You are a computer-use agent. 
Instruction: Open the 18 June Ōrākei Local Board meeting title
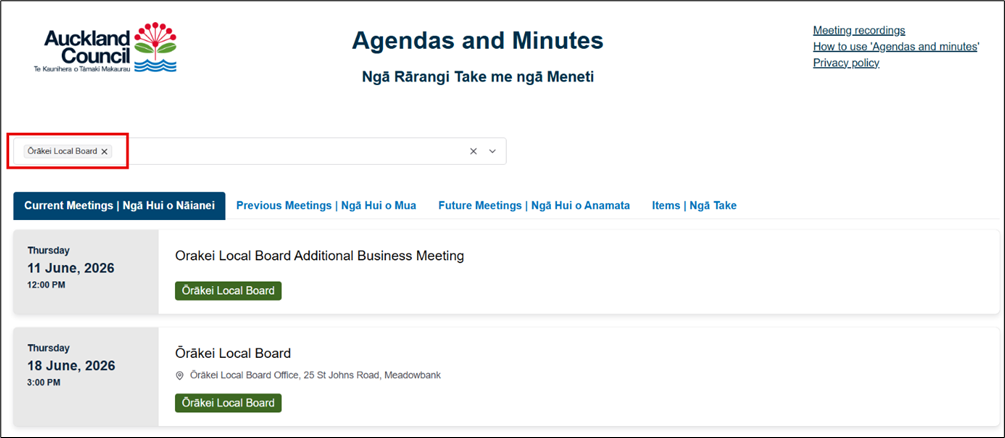coord(233,353)
